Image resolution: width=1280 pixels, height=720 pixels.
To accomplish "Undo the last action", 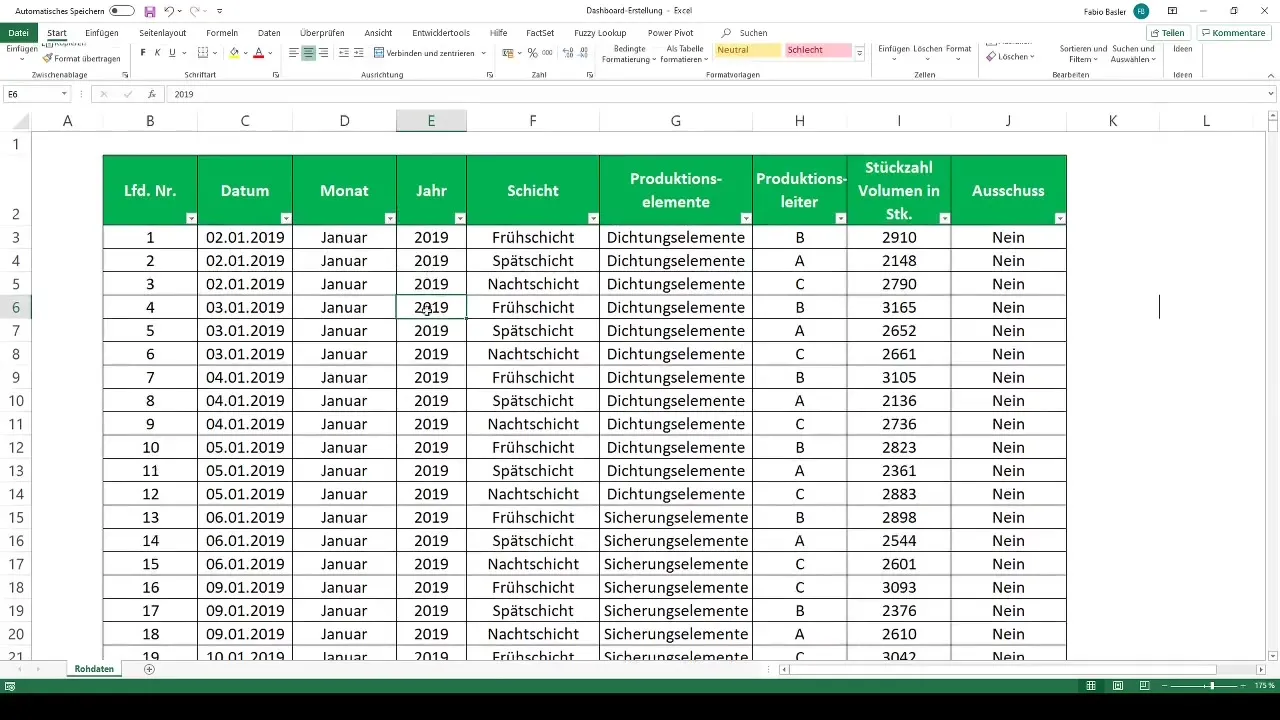I will tap(169, 11).
